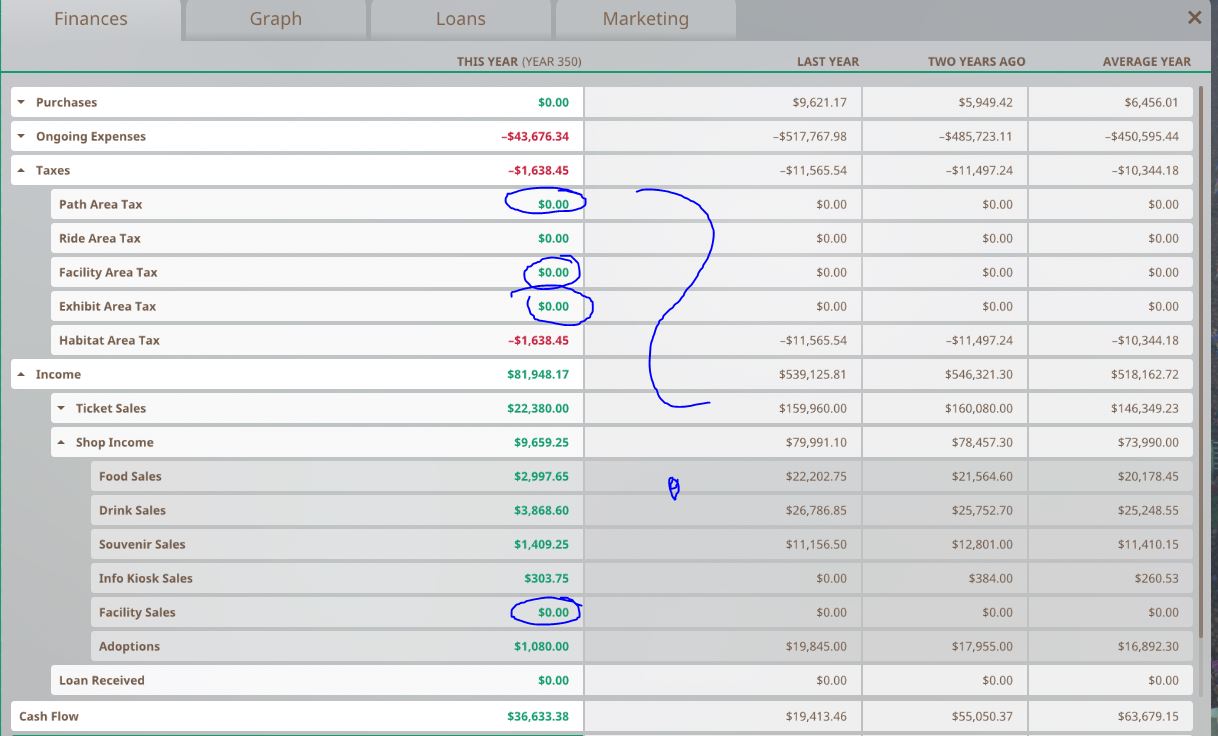1218x736 pixels.
Task: Click average year Adoptions value $16,892.30
Action: point(1148,646)
